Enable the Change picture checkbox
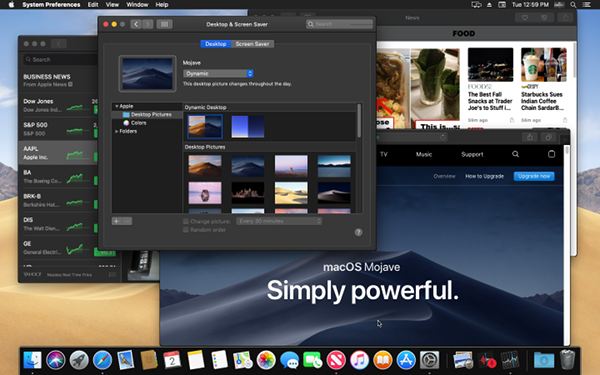Viewport: 600px width, 375px height. 186,221
